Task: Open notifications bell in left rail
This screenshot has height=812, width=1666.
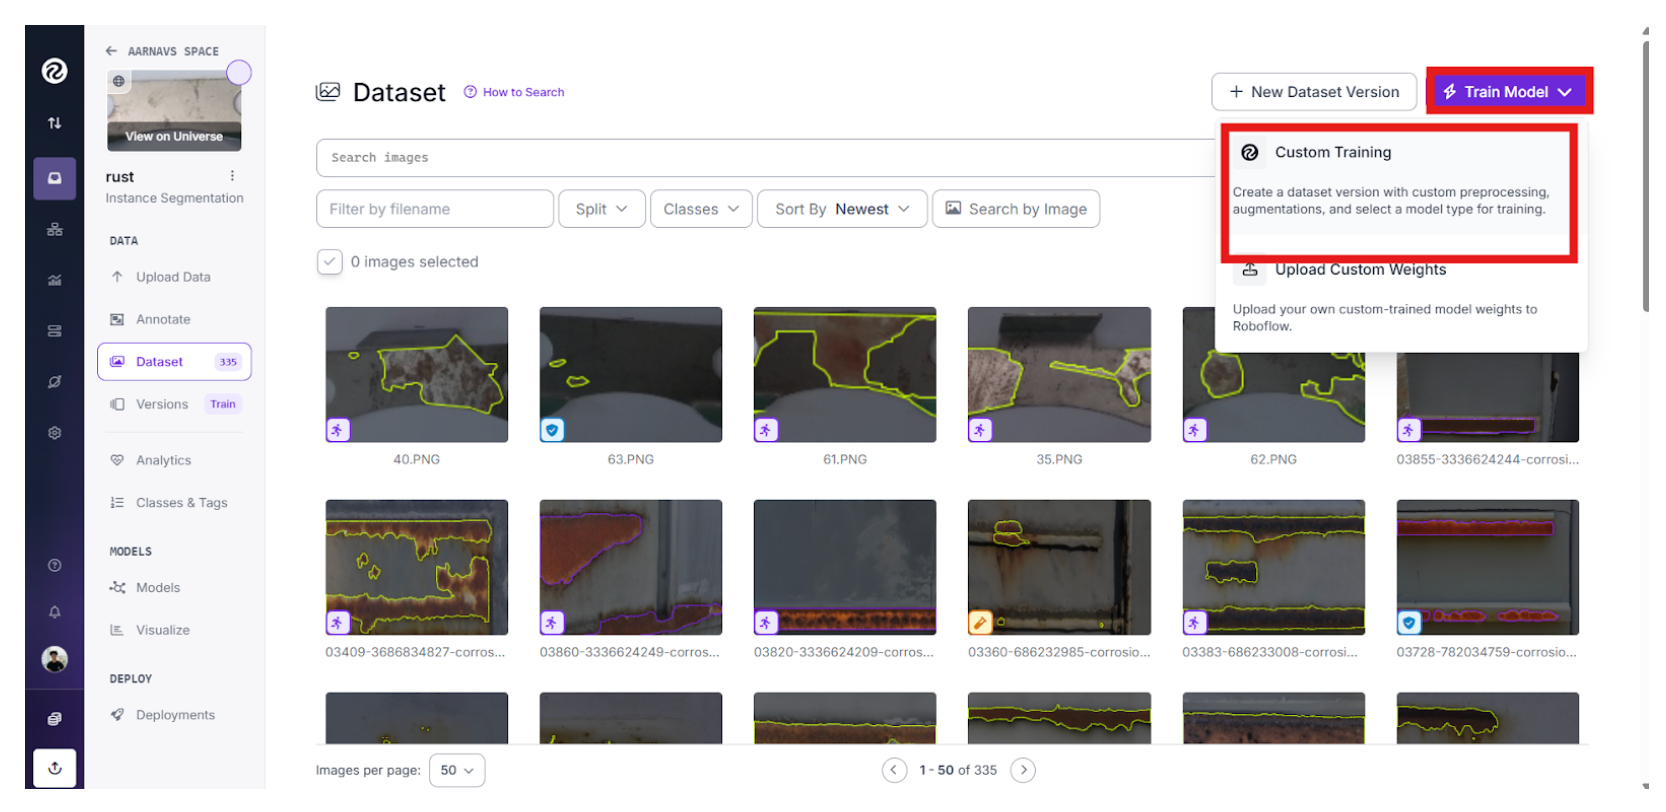Action: point(55,612)
